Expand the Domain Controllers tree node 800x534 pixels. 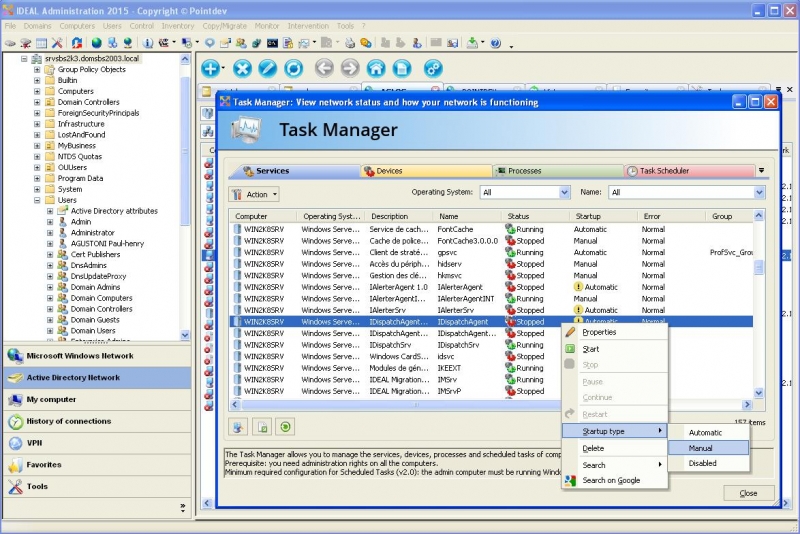pos(37,102)
